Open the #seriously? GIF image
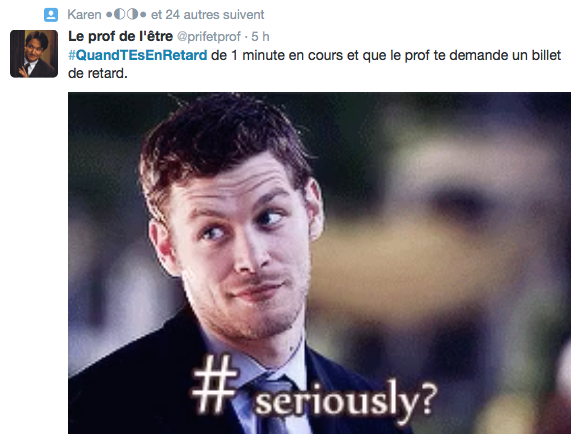 coord(319,263)
